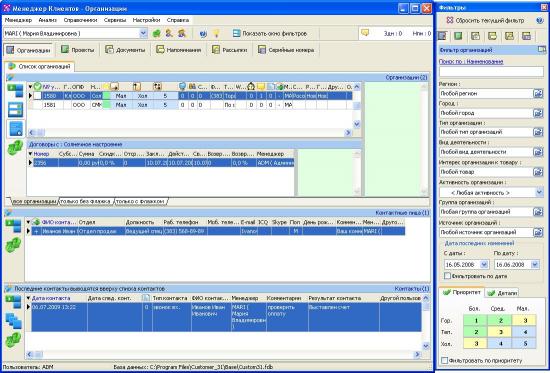Image resolution: width=550 pixels, height=373 pixels.
Task: Open the Вид деятельности lookup button
Action: 538,152
